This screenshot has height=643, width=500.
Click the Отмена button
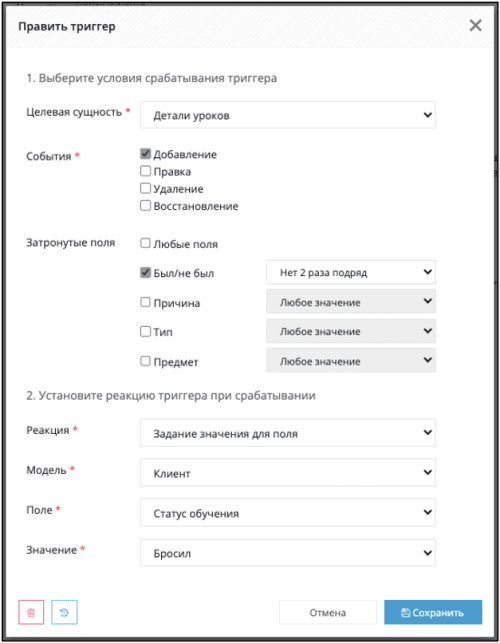pyautogui.click(x=328, y=612)
